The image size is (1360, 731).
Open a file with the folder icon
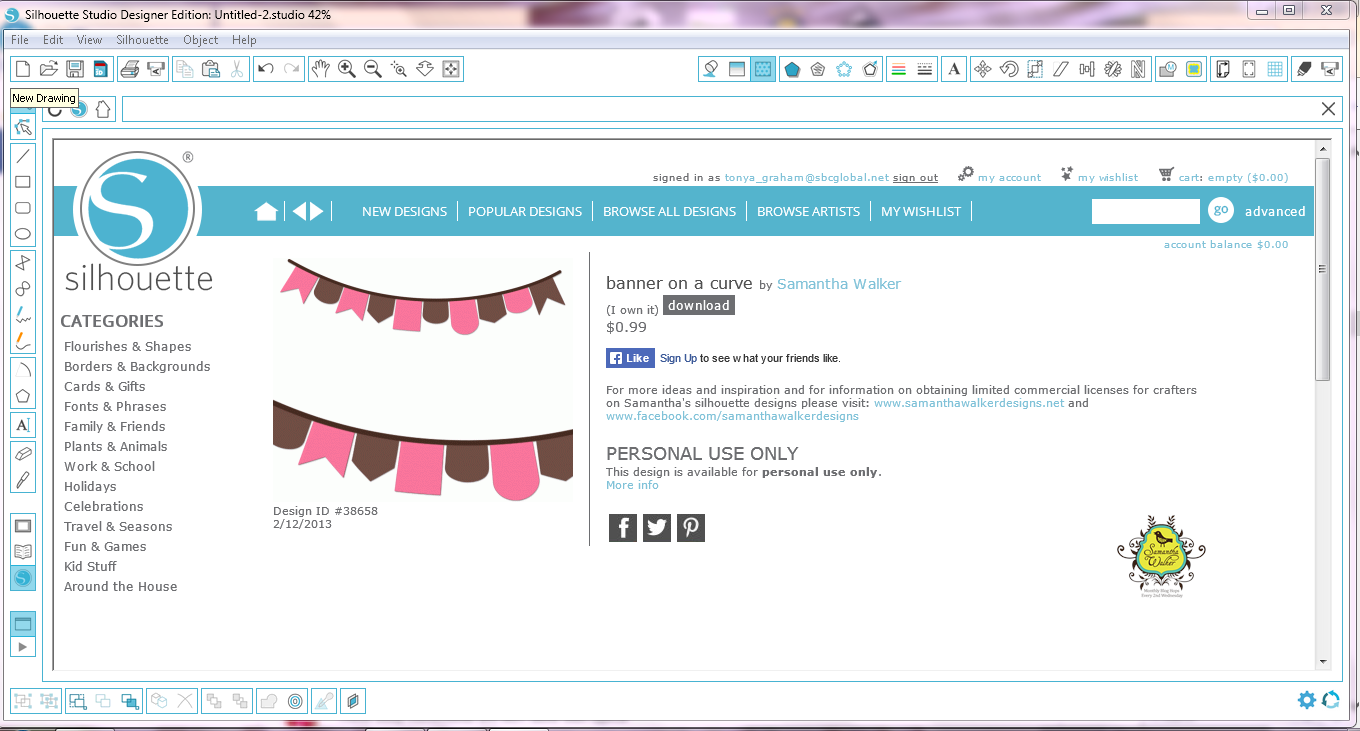[x=48, y=69]
